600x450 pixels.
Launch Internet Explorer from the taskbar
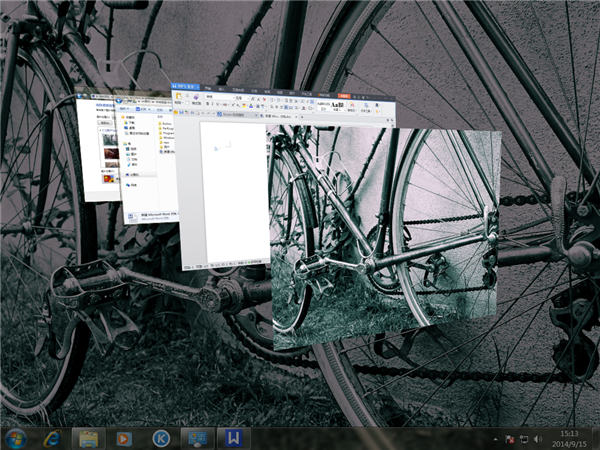pyautogui.click(x=52, y=438)
